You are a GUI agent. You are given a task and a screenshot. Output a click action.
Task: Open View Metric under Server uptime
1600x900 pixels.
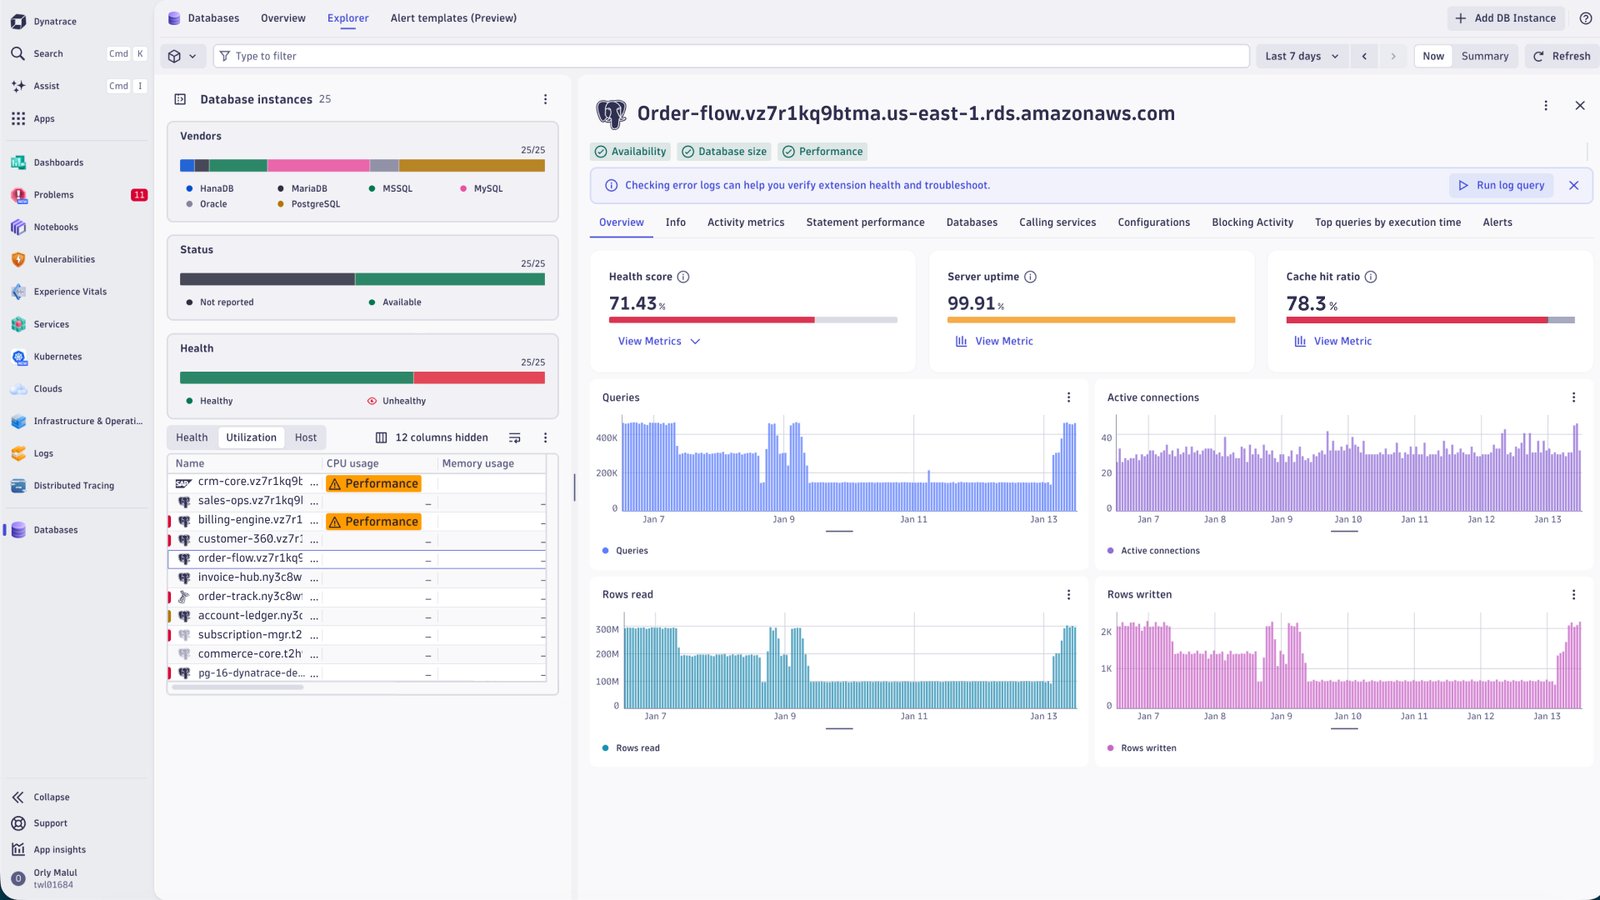tap(994, 341)
